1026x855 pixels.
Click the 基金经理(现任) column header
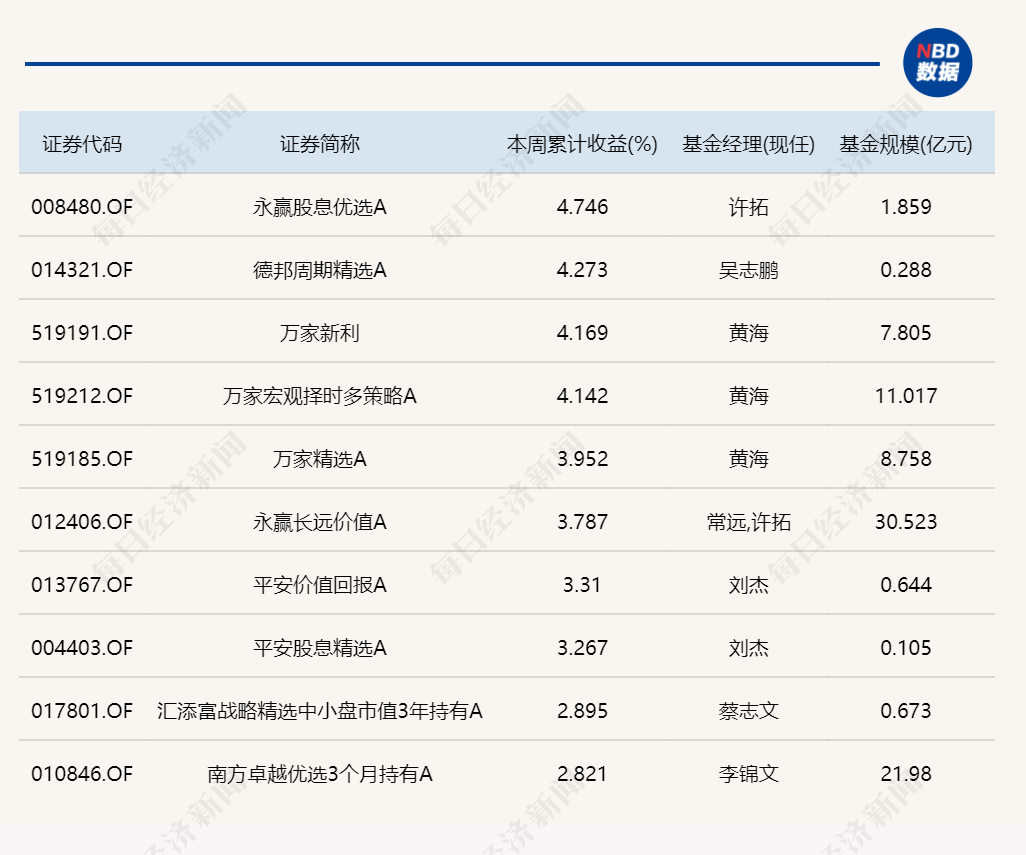(x=748, y=144)
